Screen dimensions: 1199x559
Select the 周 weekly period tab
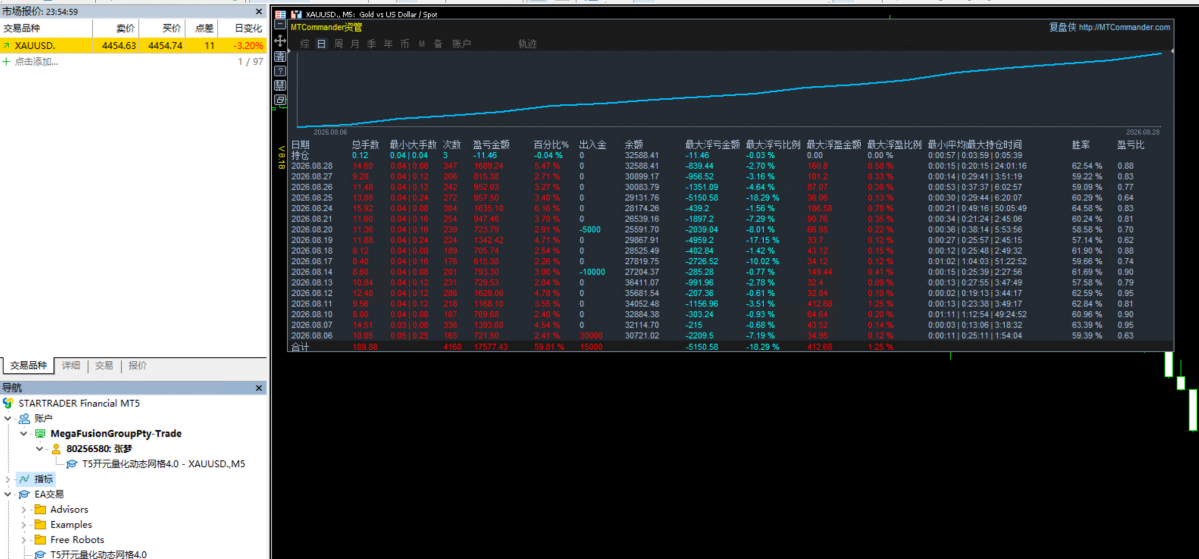click(x=338, y=44)
